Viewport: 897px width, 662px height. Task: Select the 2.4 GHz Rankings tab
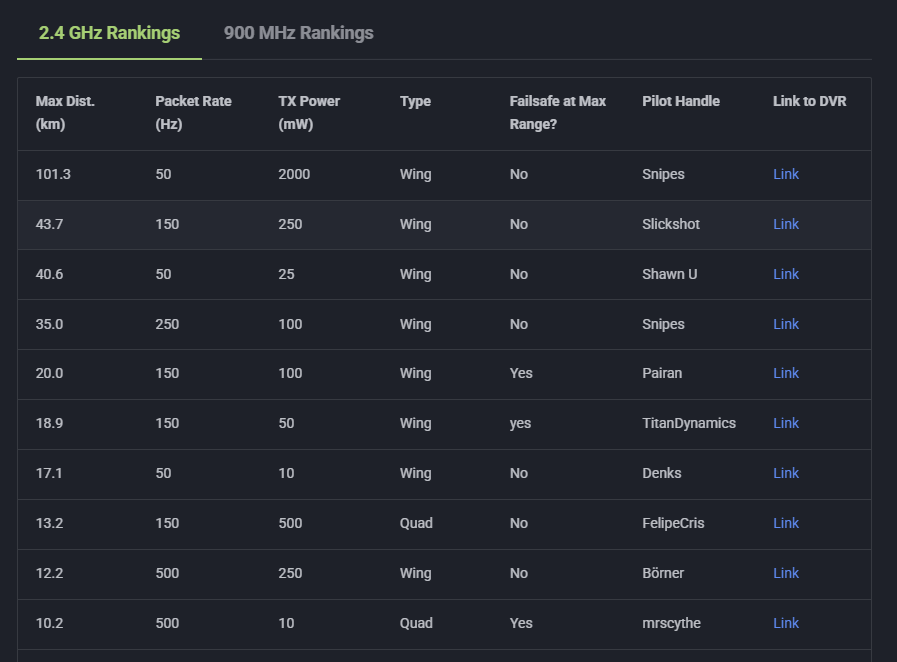pyautogui.click(x=109, y=33)
